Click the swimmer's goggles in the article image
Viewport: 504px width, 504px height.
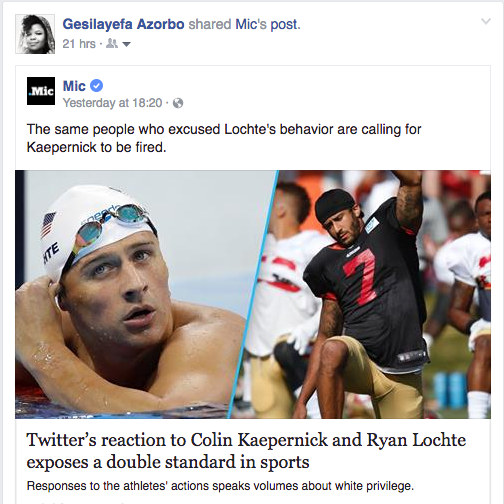(x=112, y=225)
